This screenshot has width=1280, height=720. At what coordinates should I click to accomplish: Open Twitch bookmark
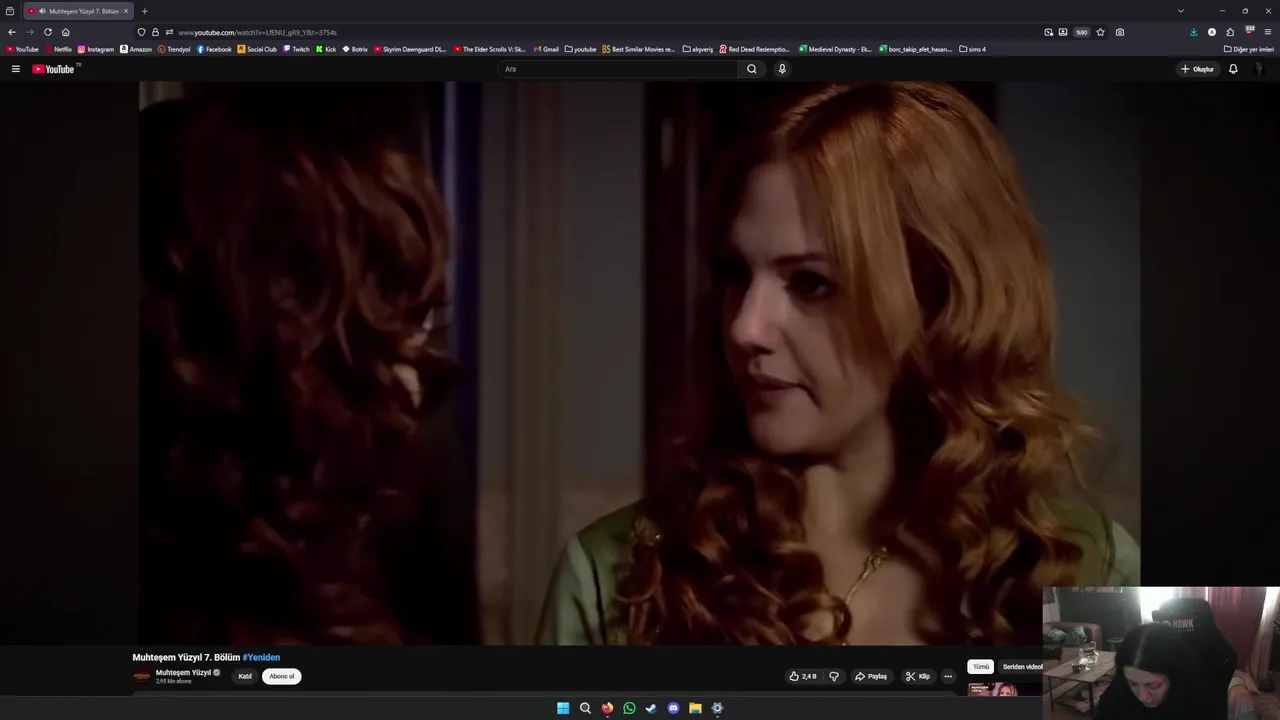296,49
